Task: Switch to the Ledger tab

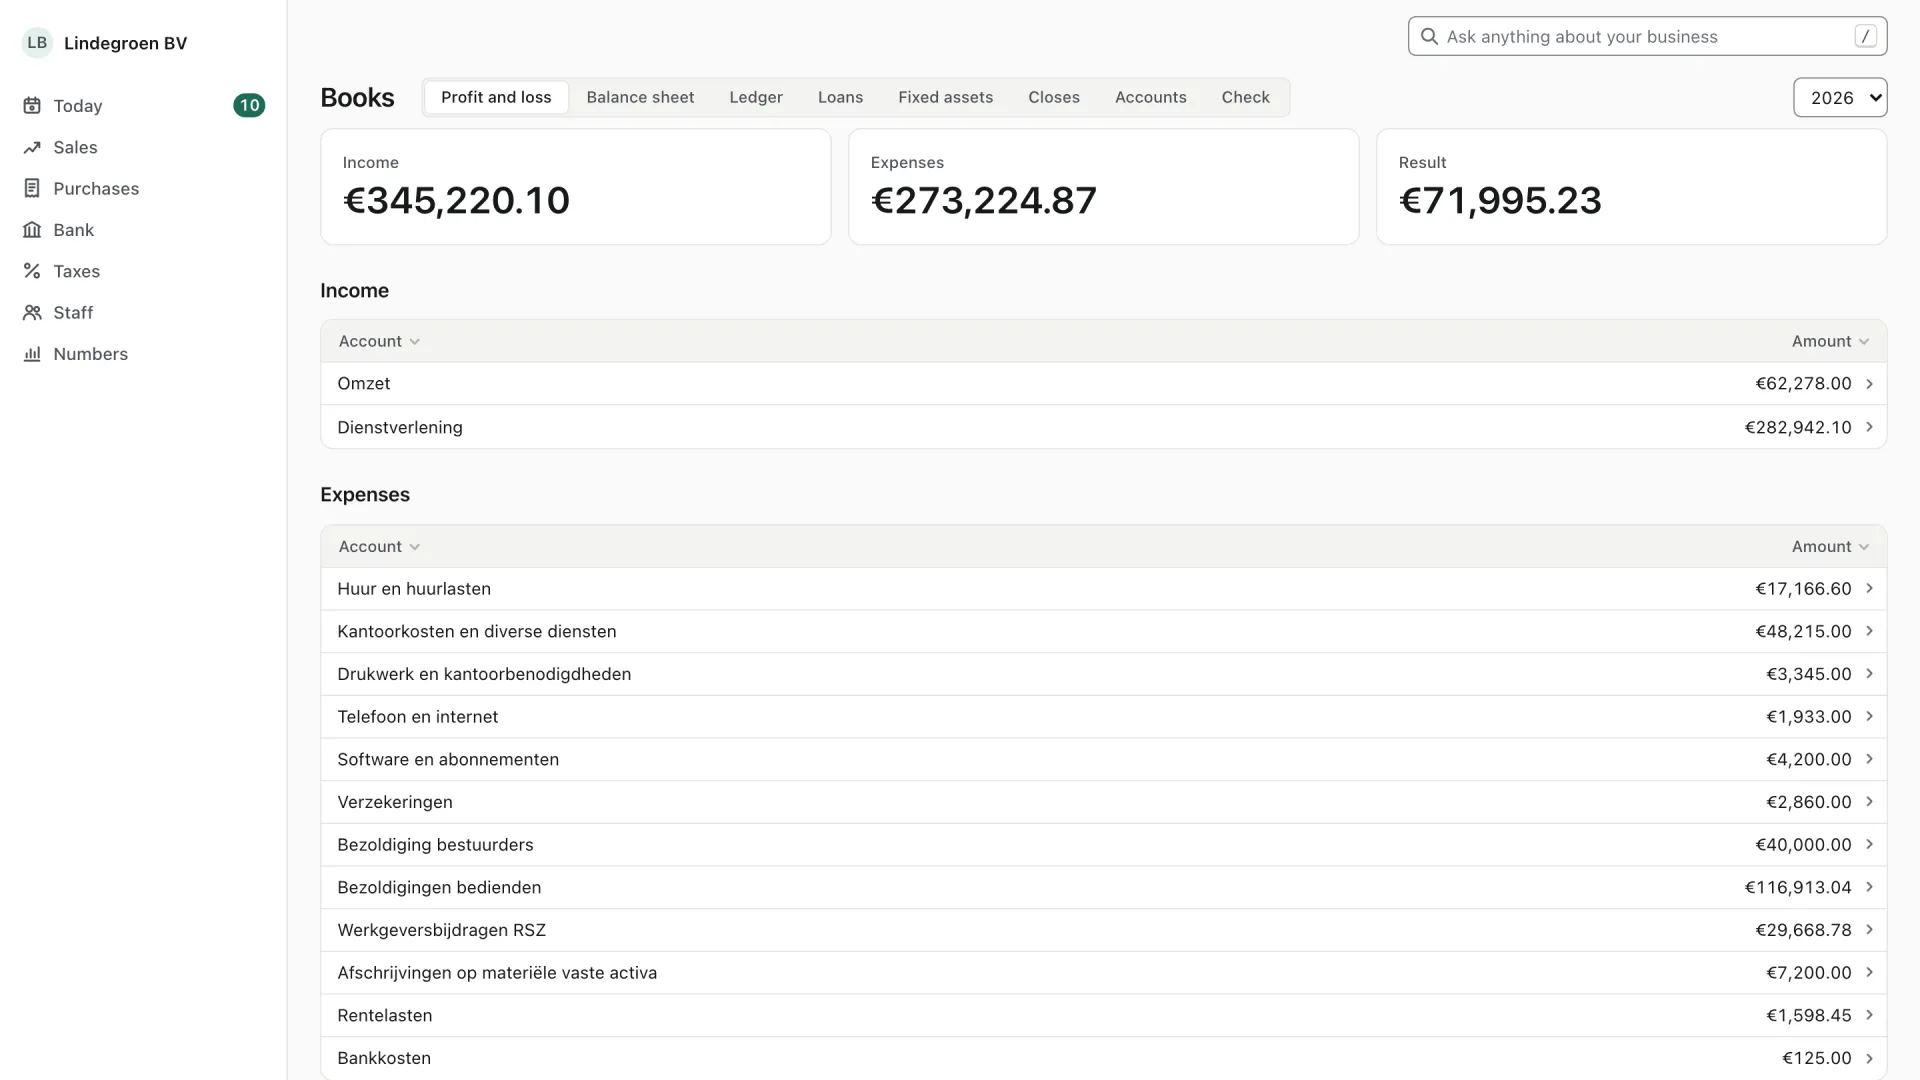Action: [756, 97]
